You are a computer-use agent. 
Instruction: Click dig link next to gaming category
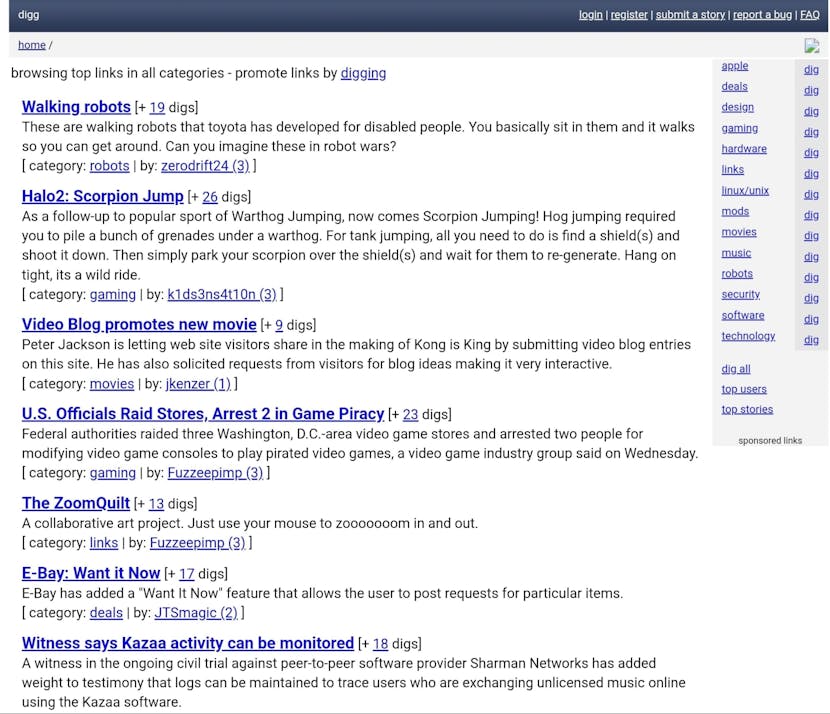811,132
